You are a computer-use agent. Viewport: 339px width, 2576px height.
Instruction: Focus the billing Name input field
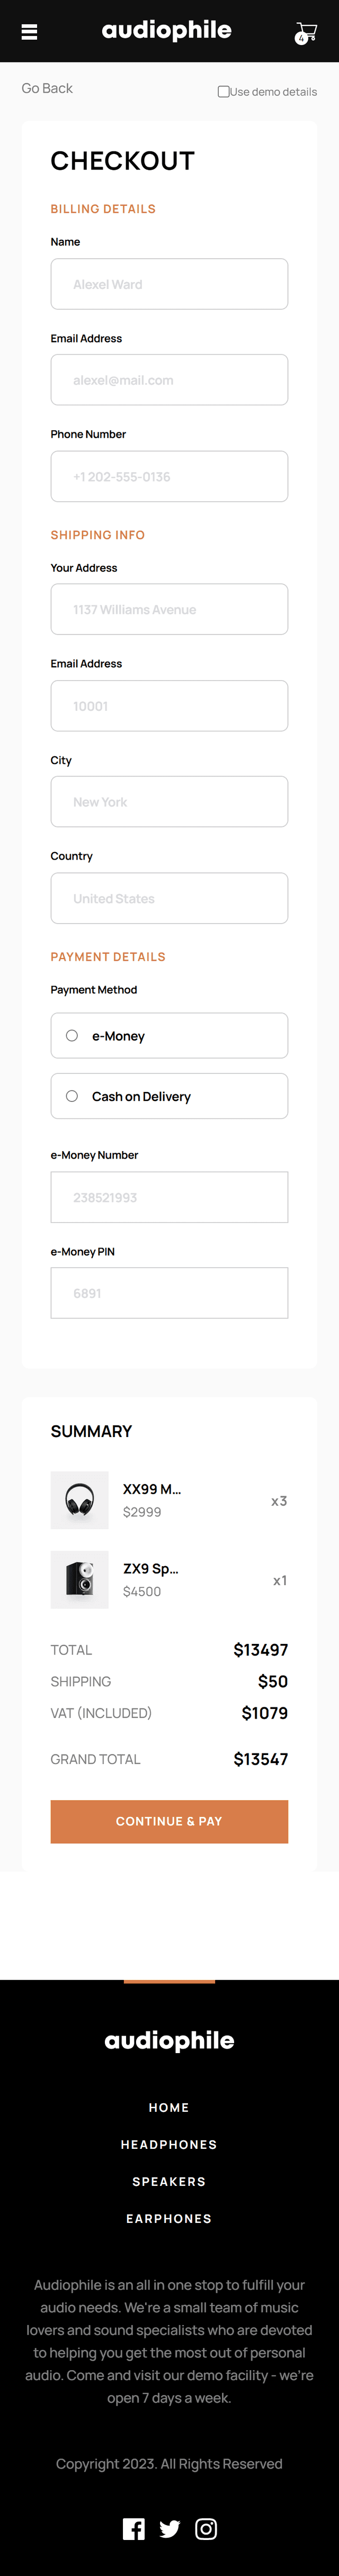pos(169,284)
